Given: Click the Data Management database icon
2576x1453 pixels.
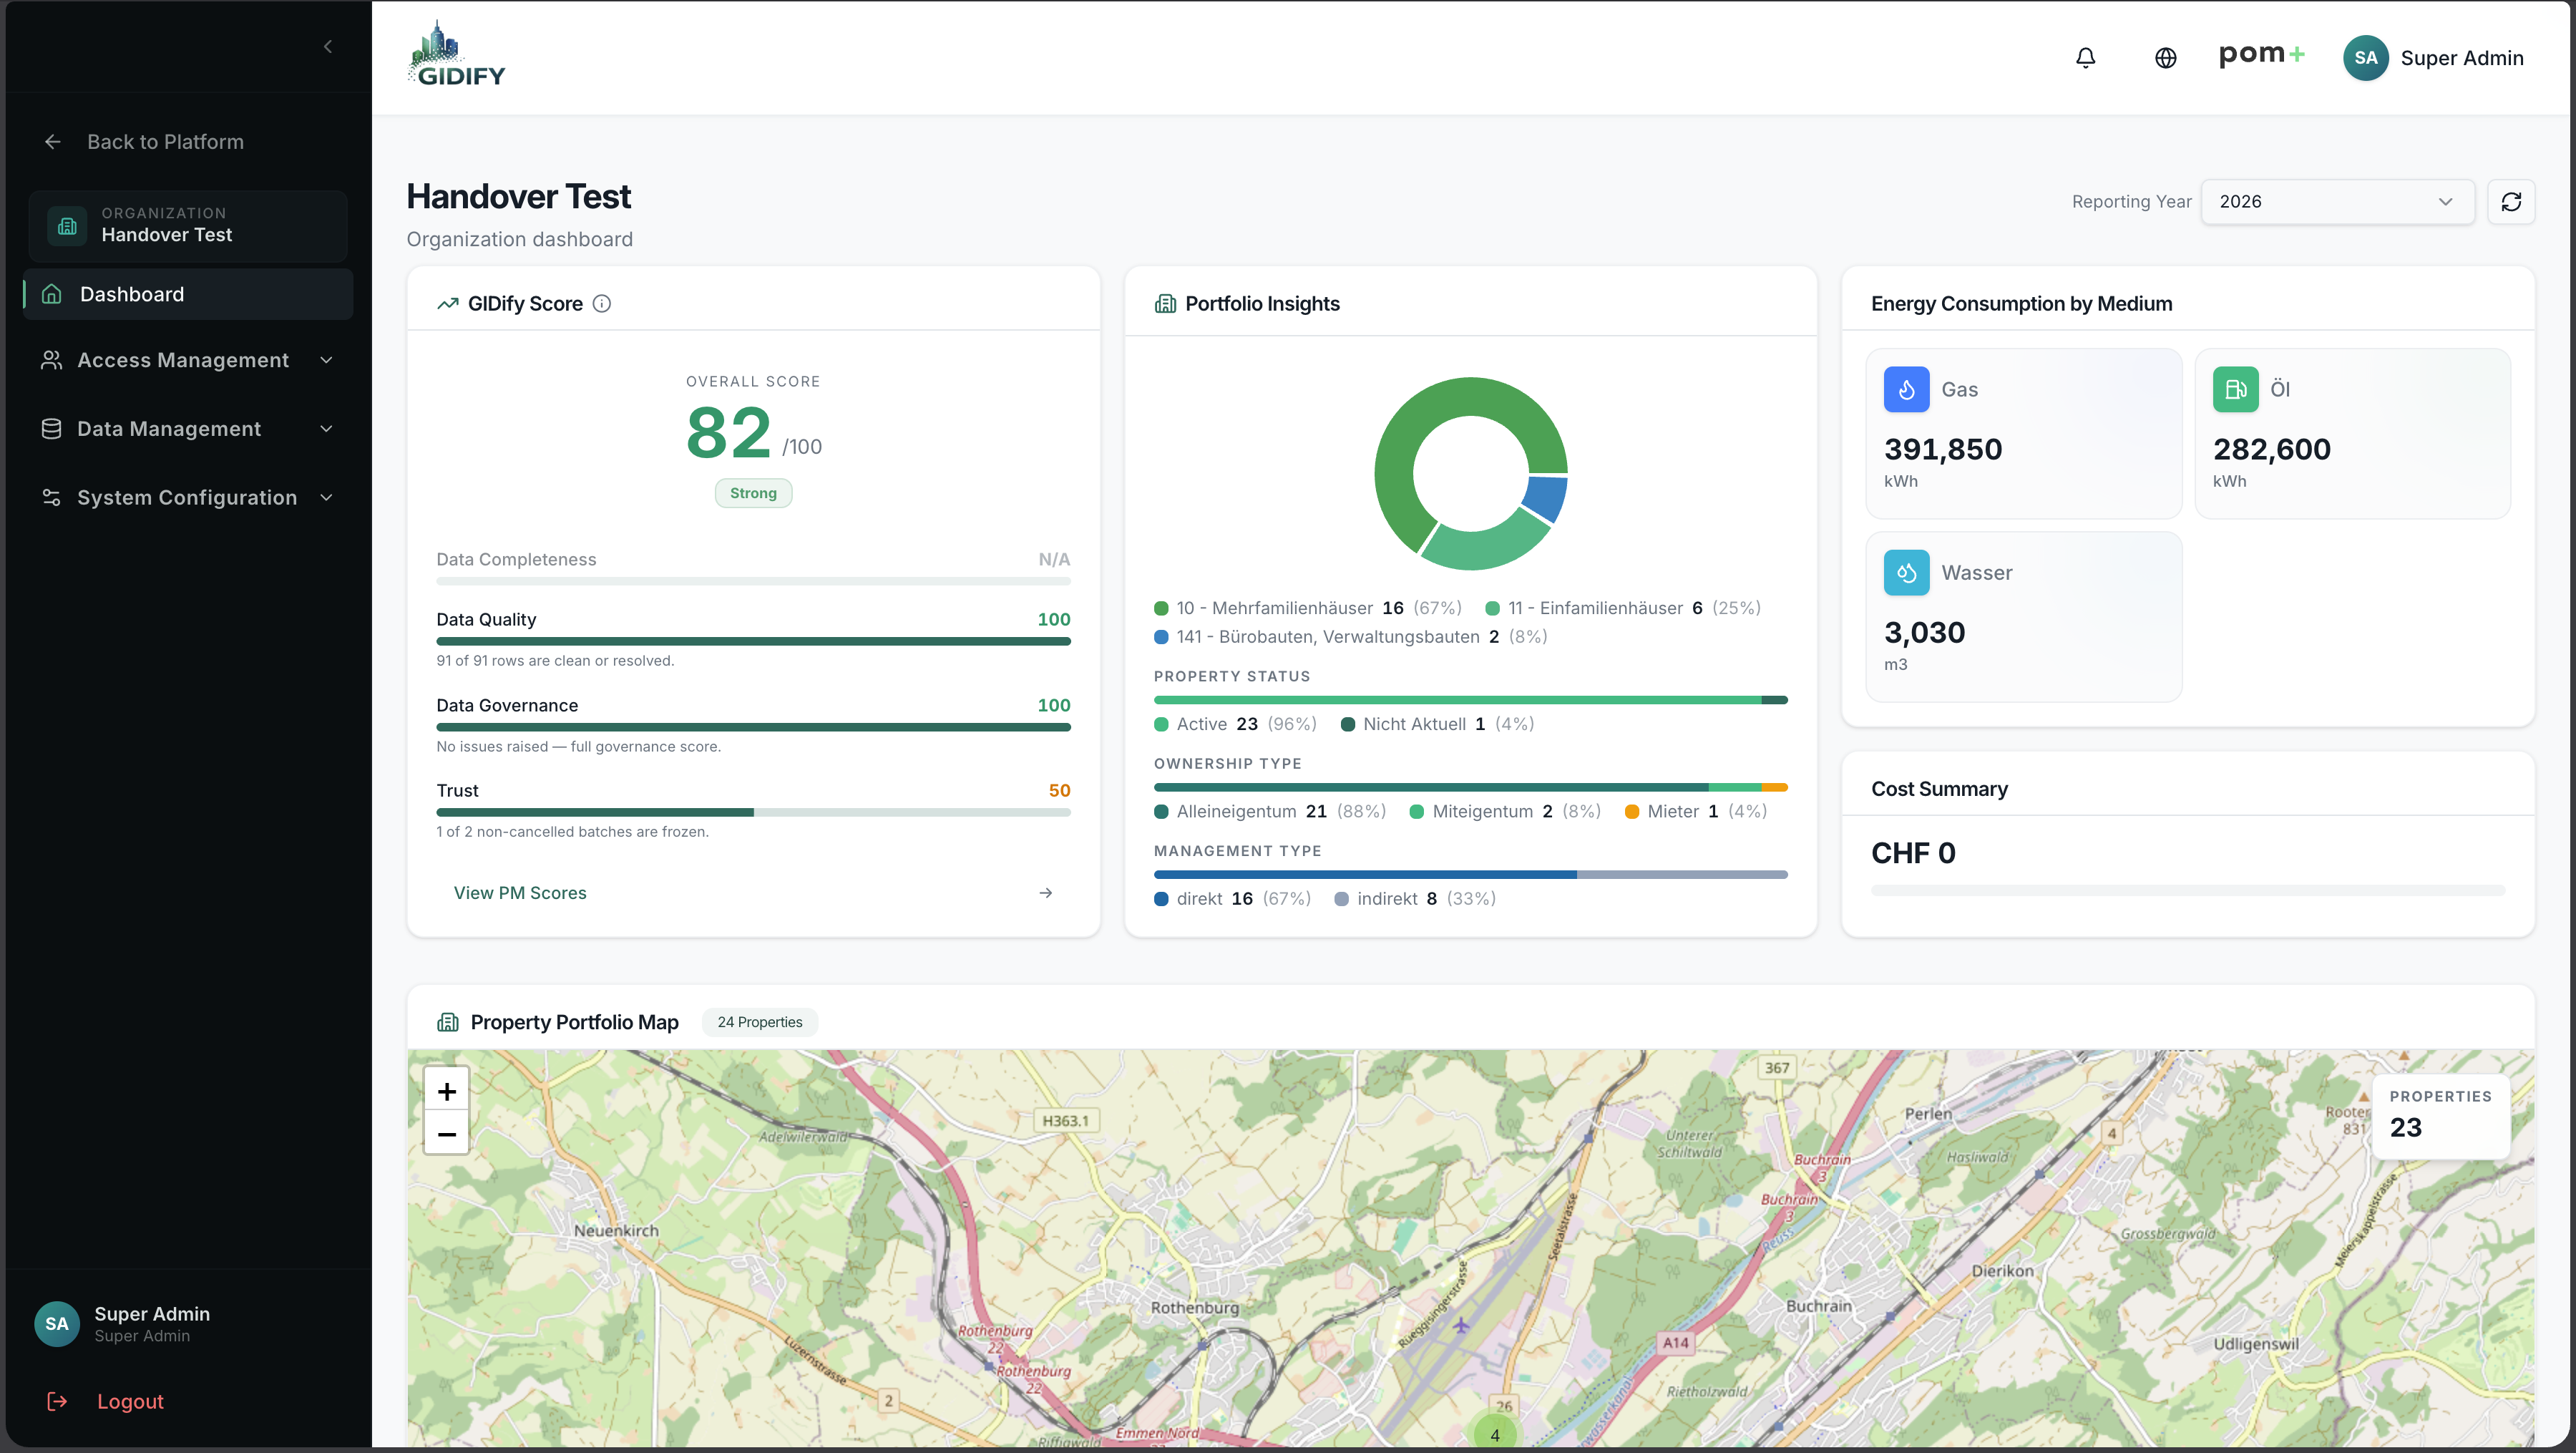Looking at the screenshot, I should (x=51, y=429).
